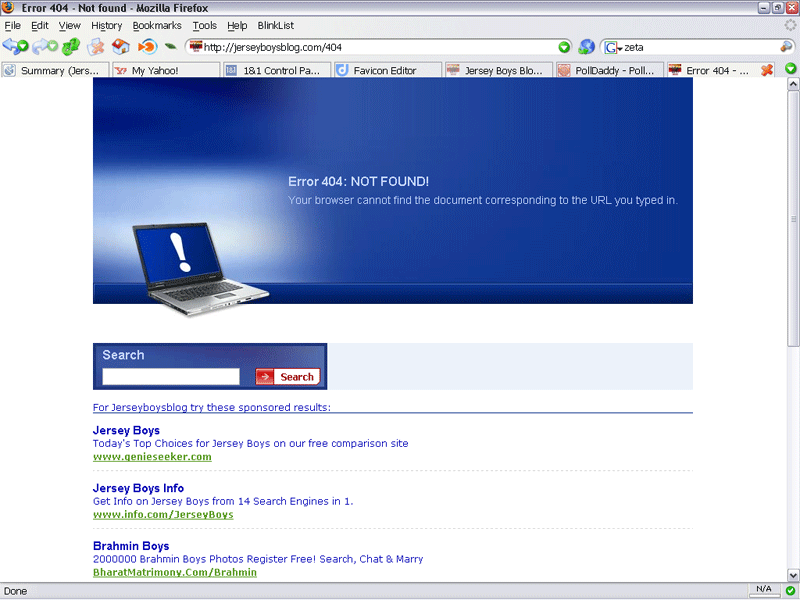Open the BlinkList menu

tap(276, 26)
